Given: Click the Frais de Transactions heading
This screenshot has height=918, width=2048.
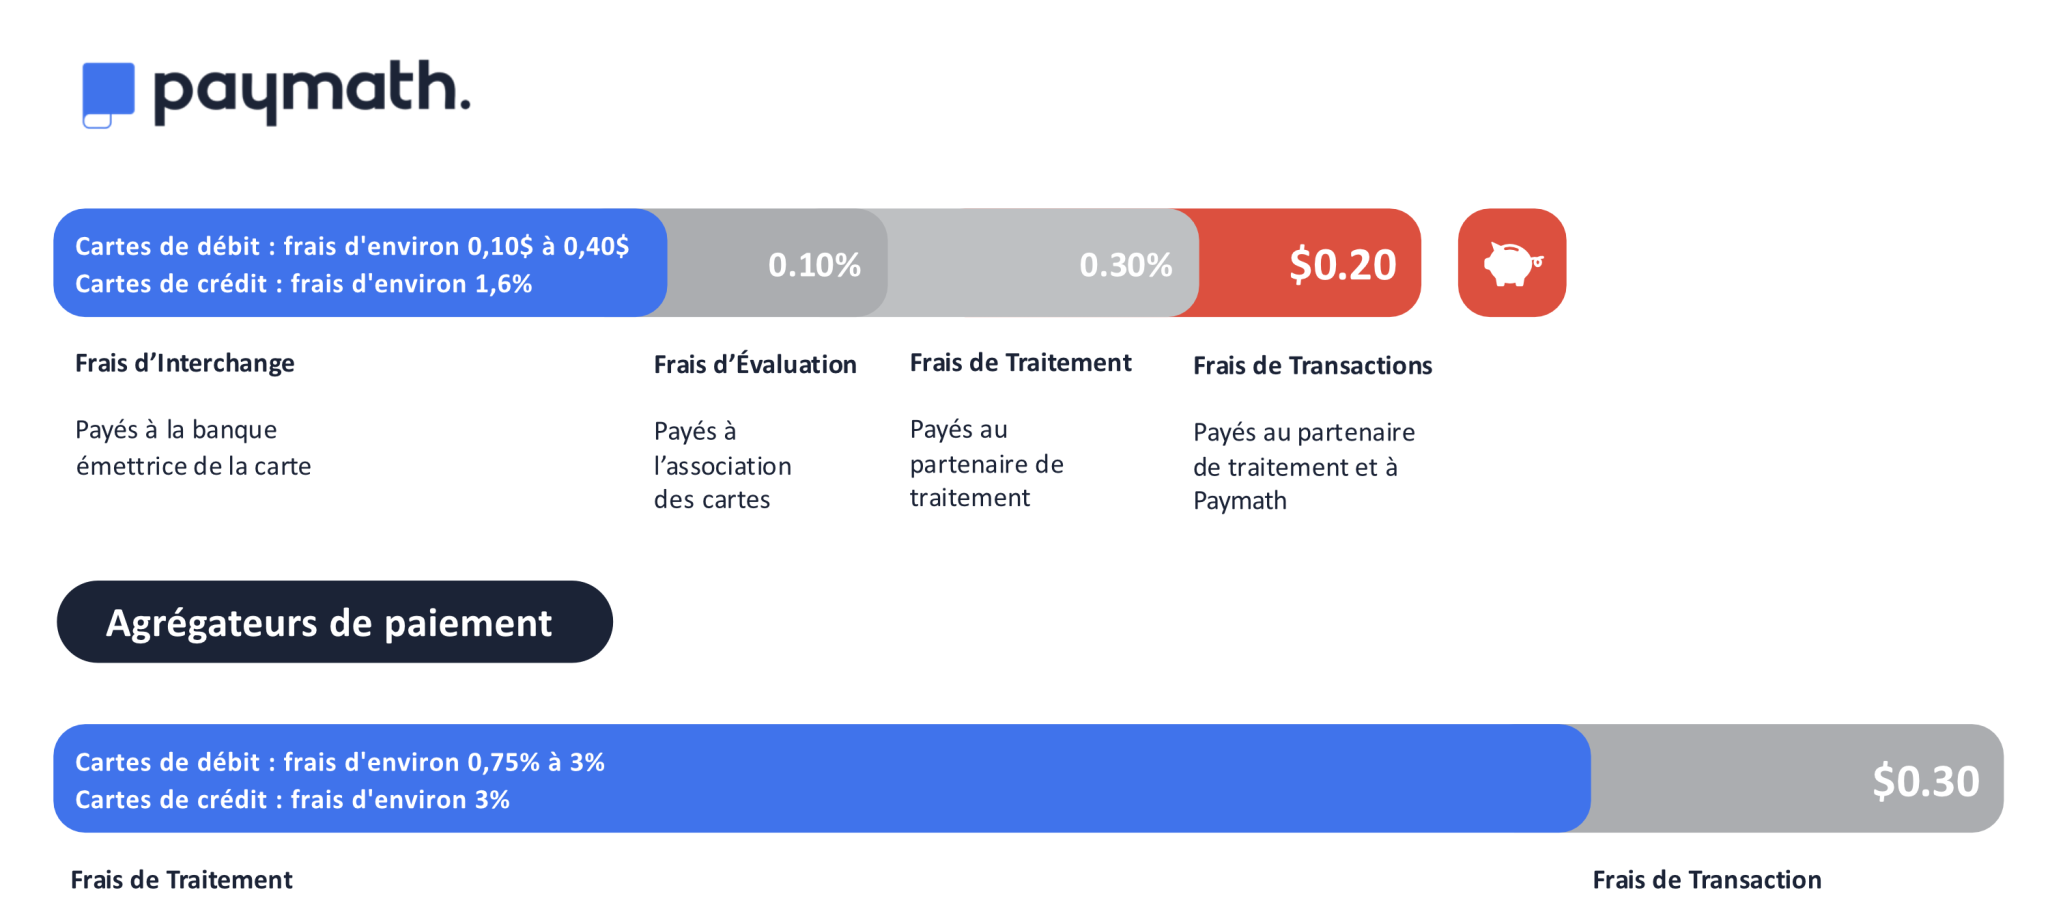Looking at the screenshot, I should click(x=1312, y=366).
